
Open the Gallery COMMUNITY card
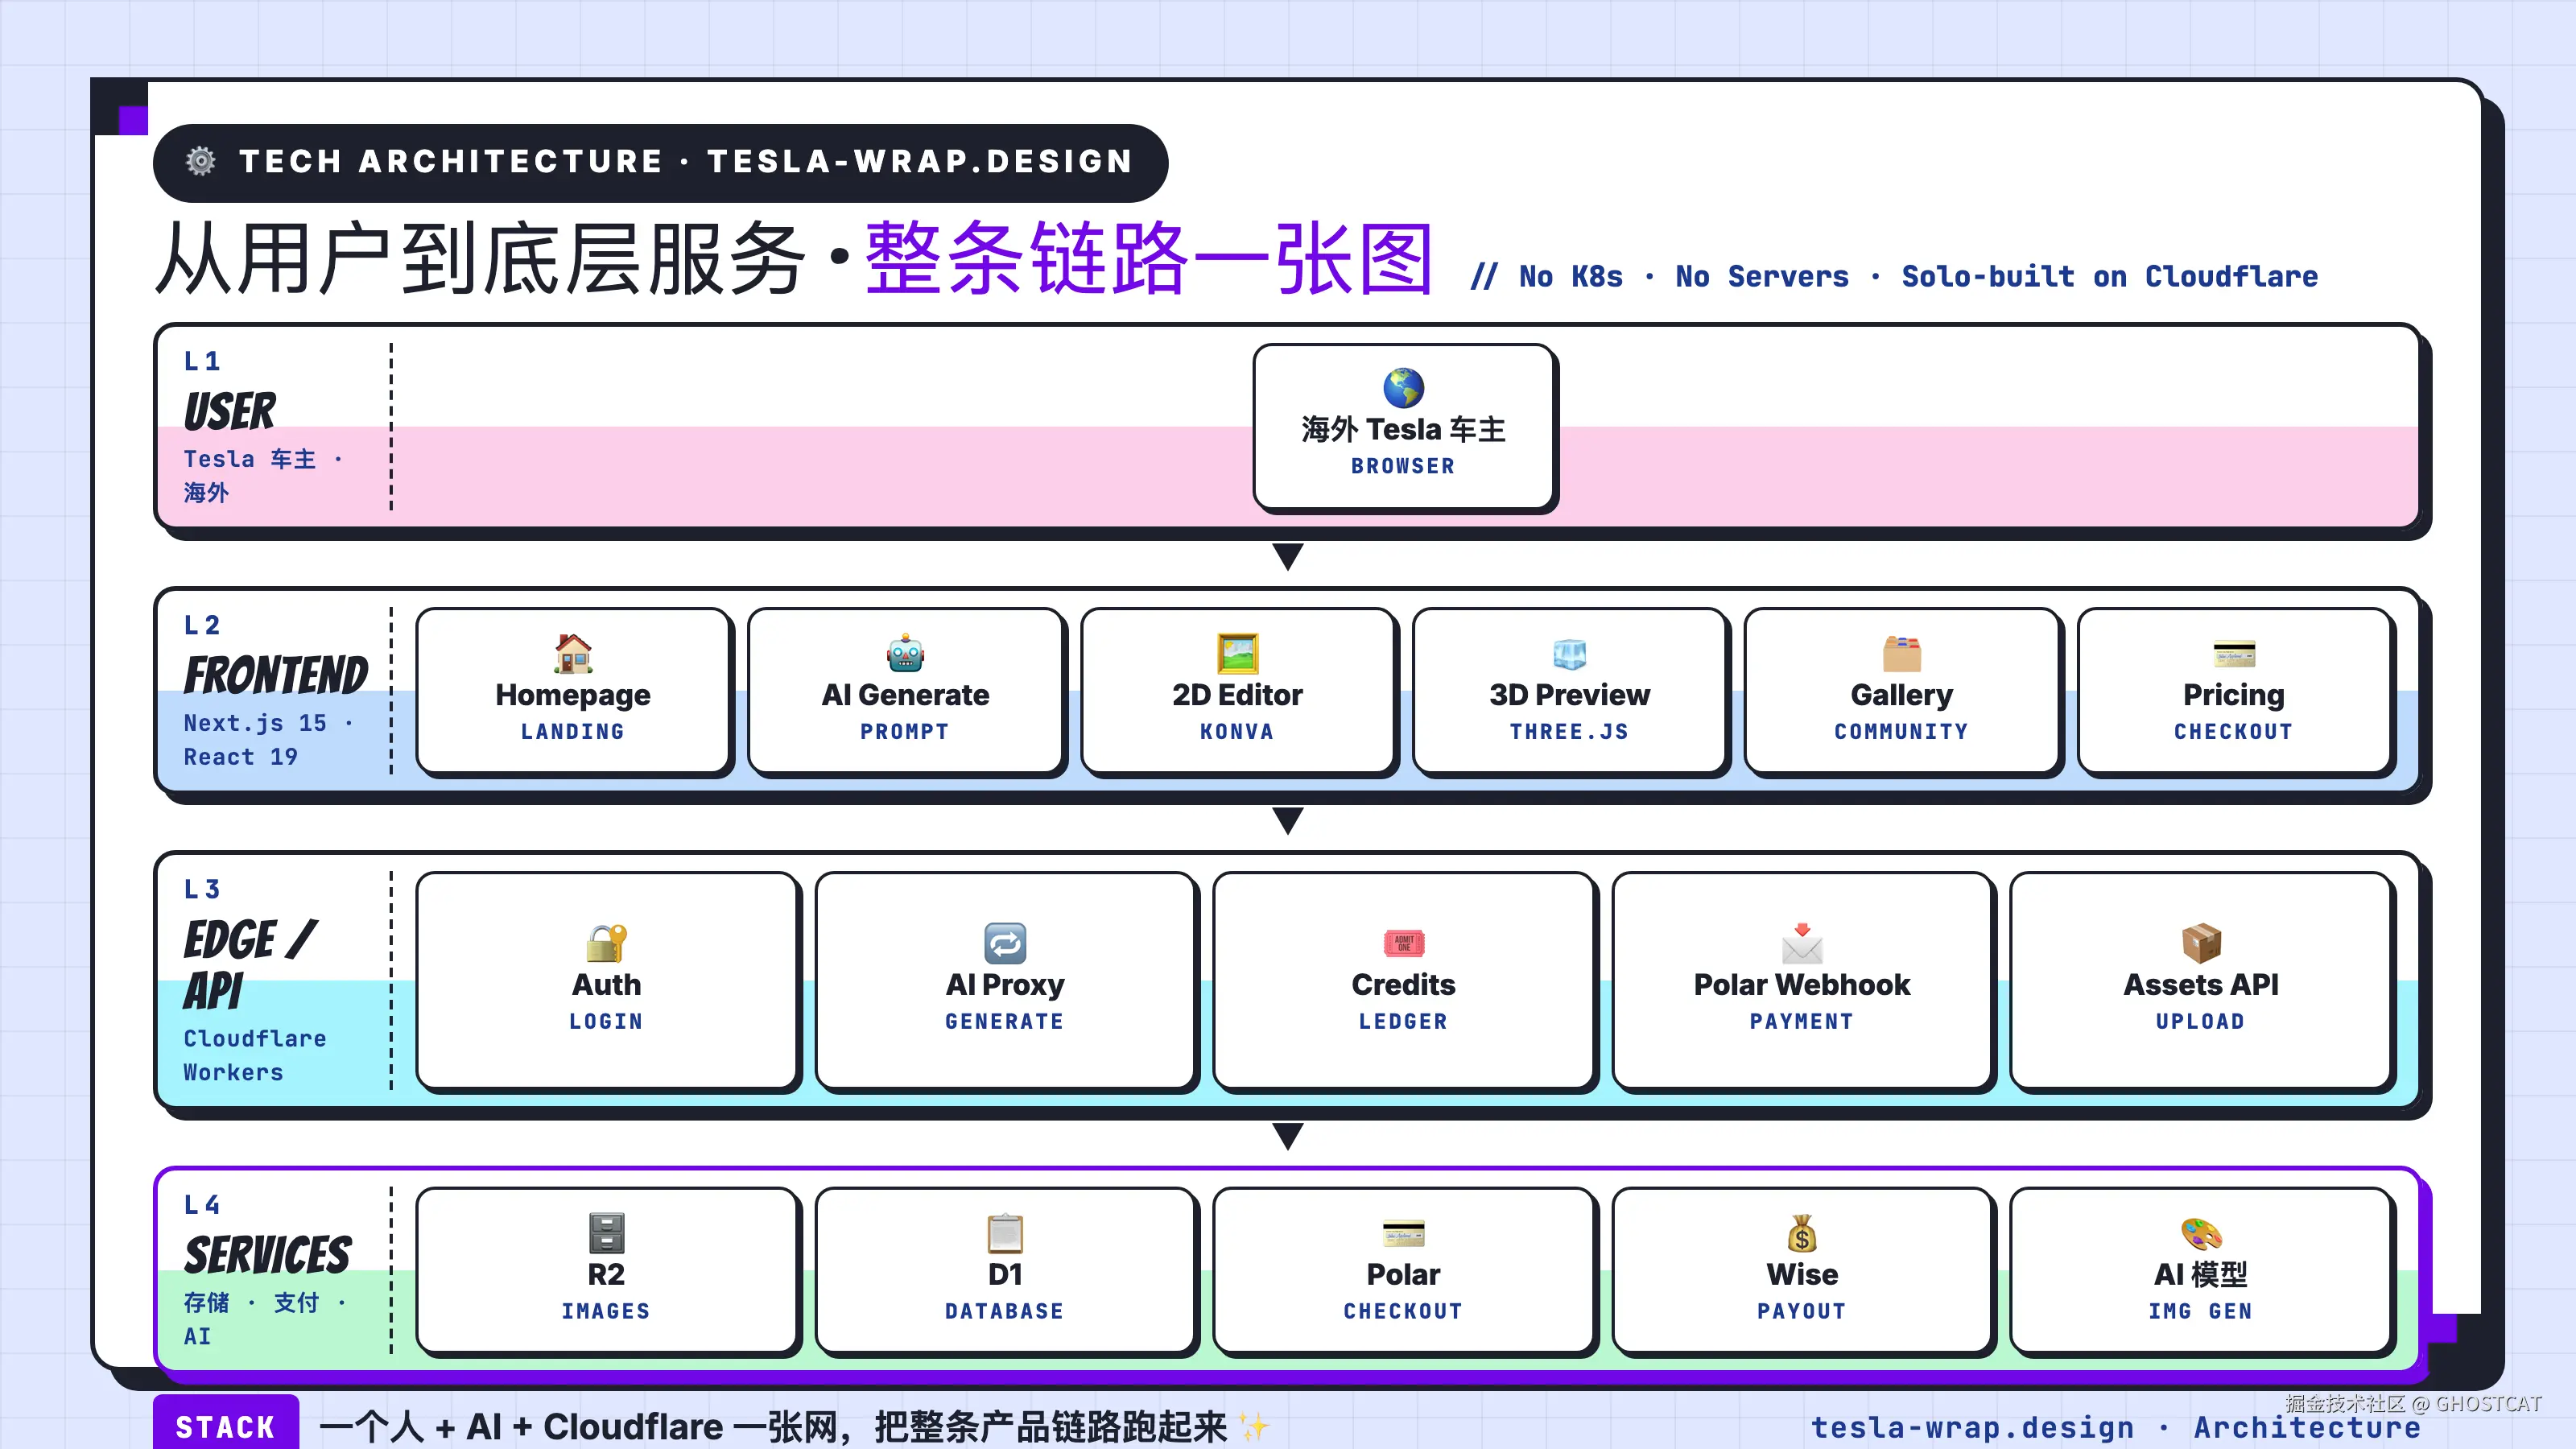(x=1901, y=691)
